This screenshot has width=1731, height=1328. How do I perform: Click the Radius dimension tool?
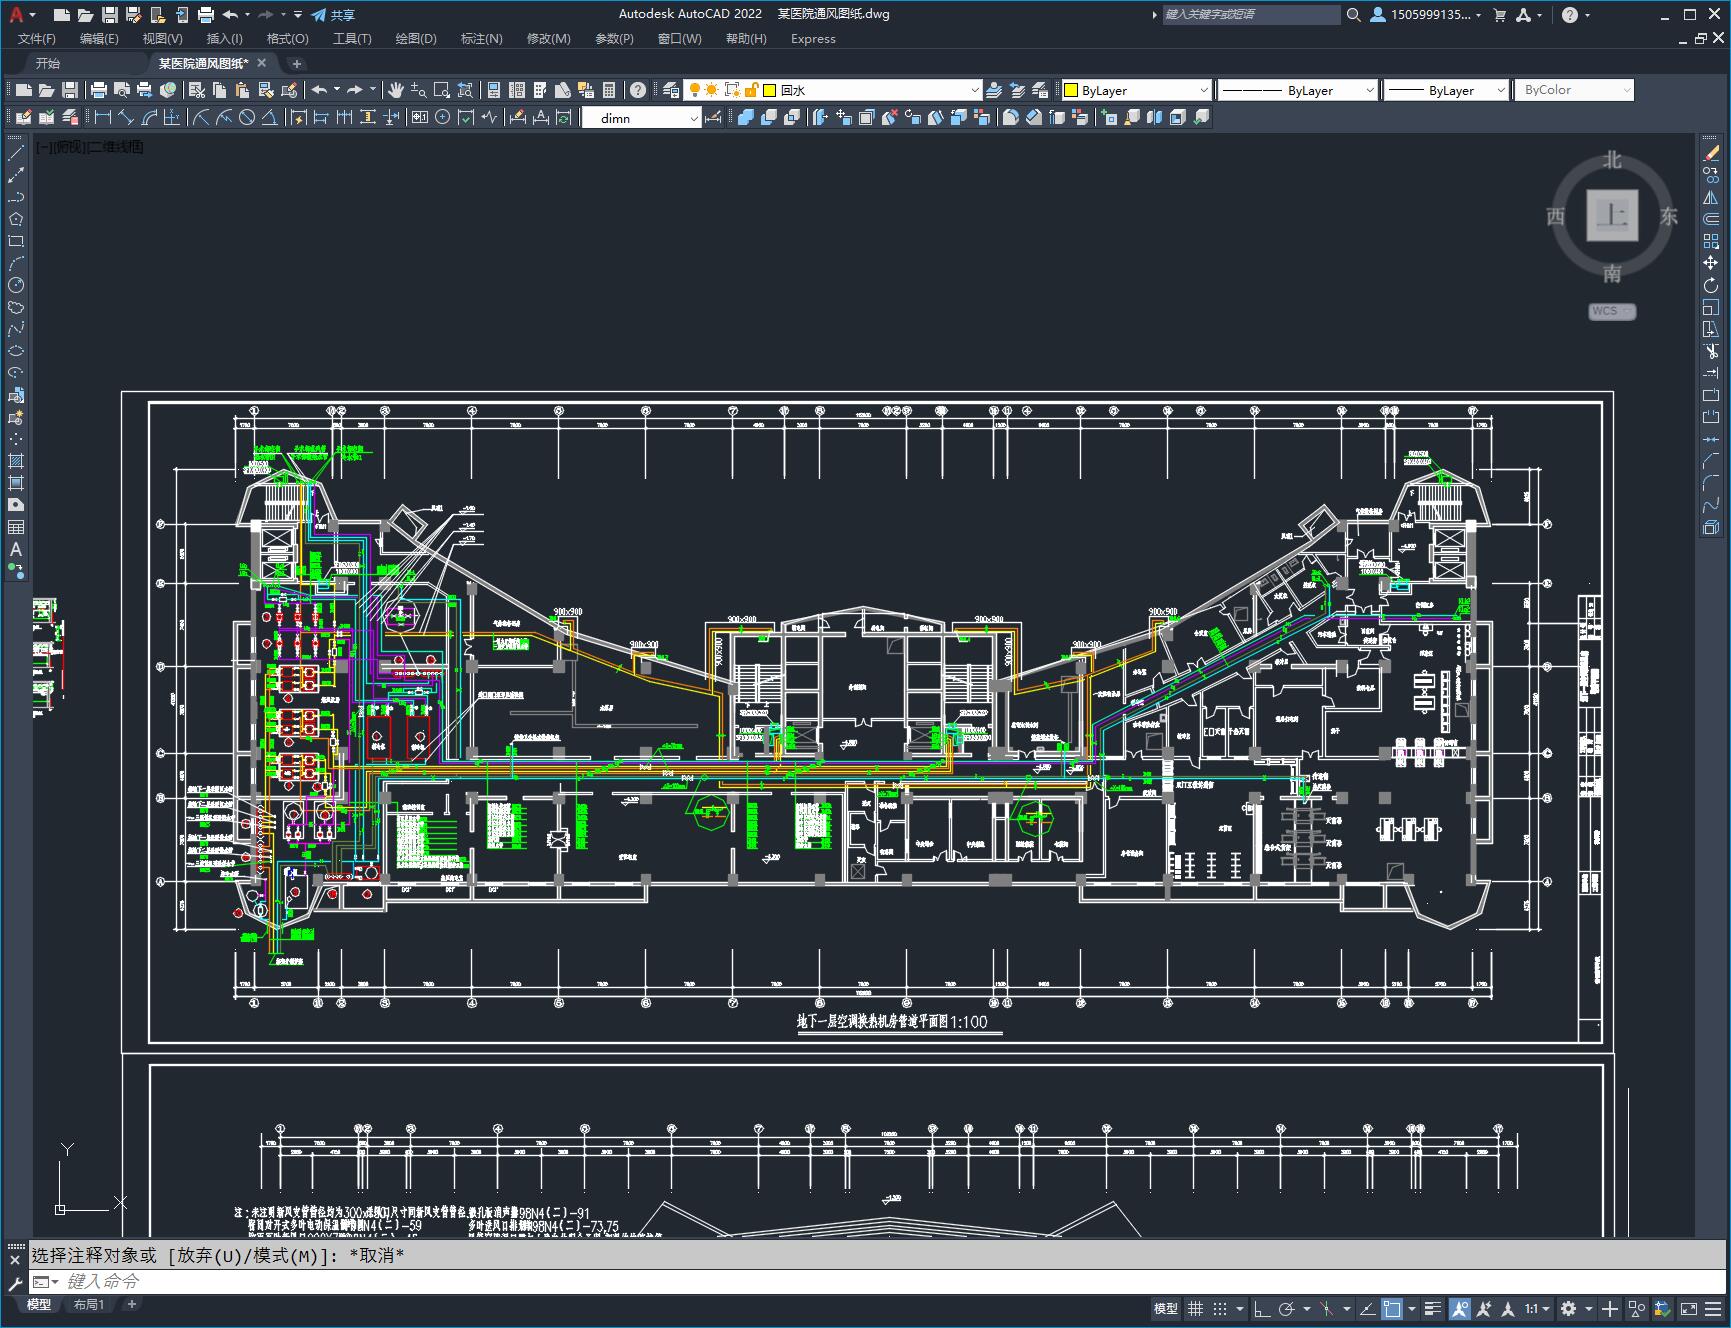coord(201,117)
